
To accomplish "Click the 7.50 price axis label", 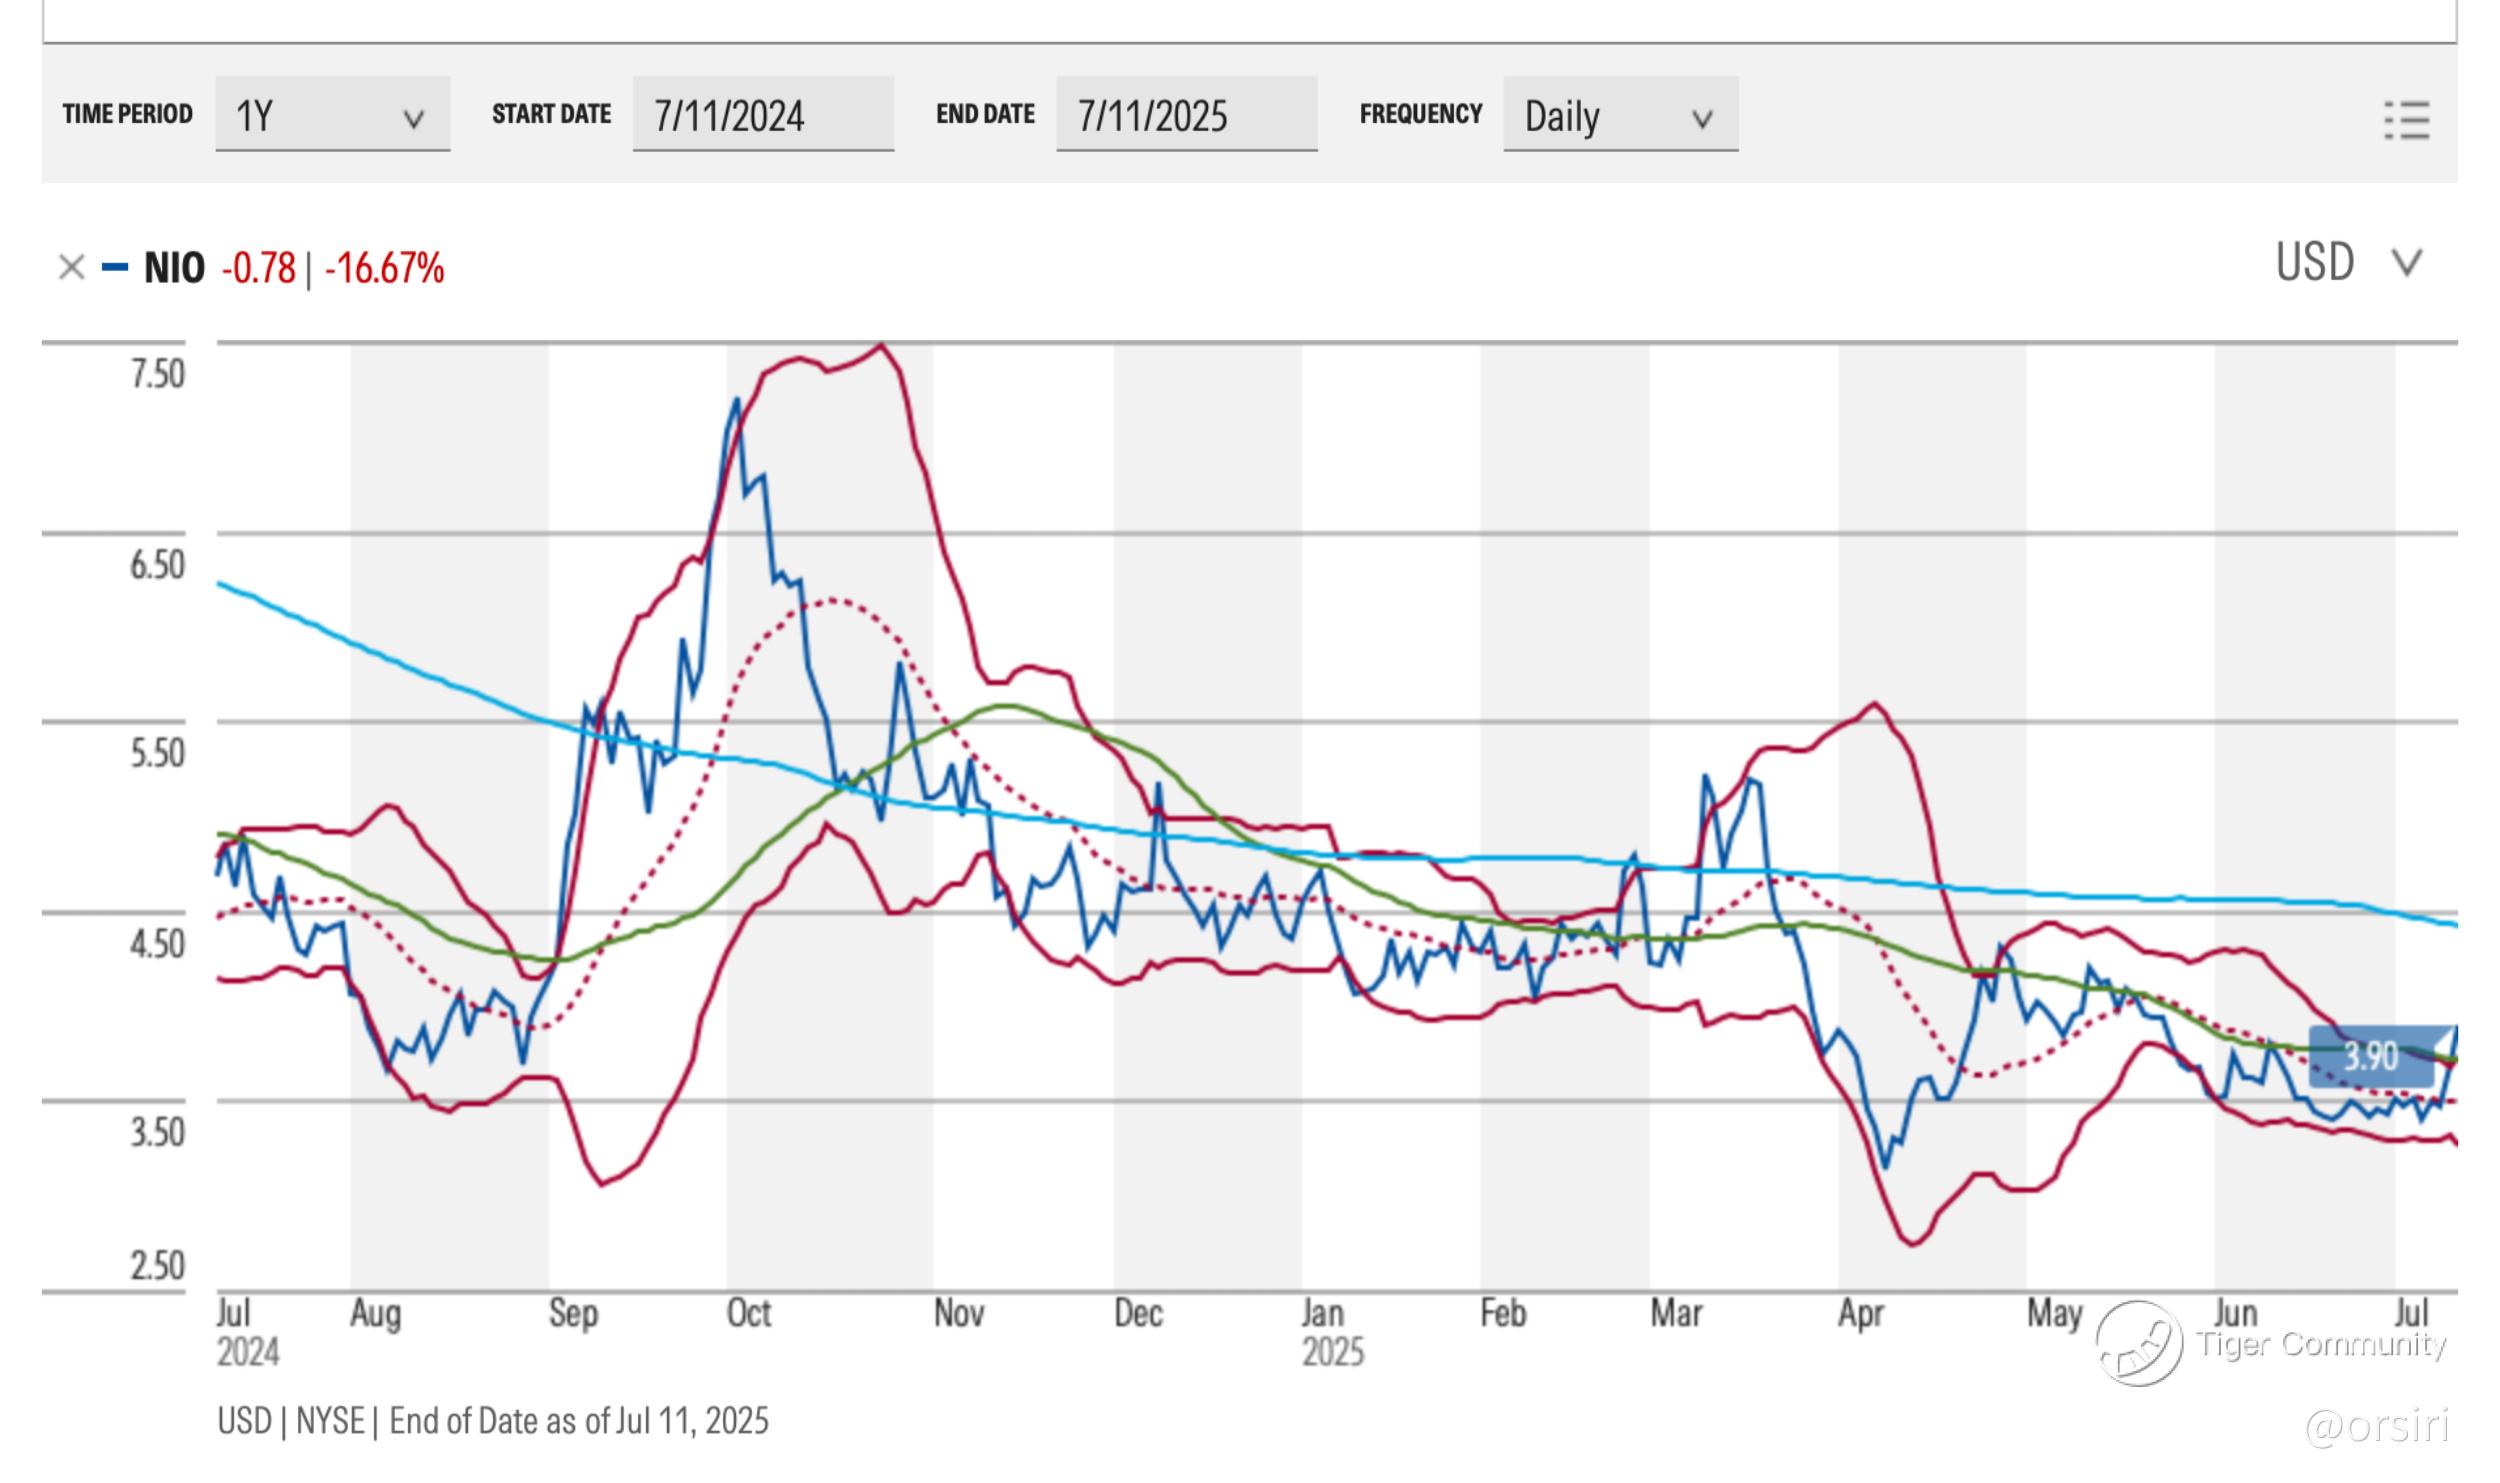I will click(158, 374).
